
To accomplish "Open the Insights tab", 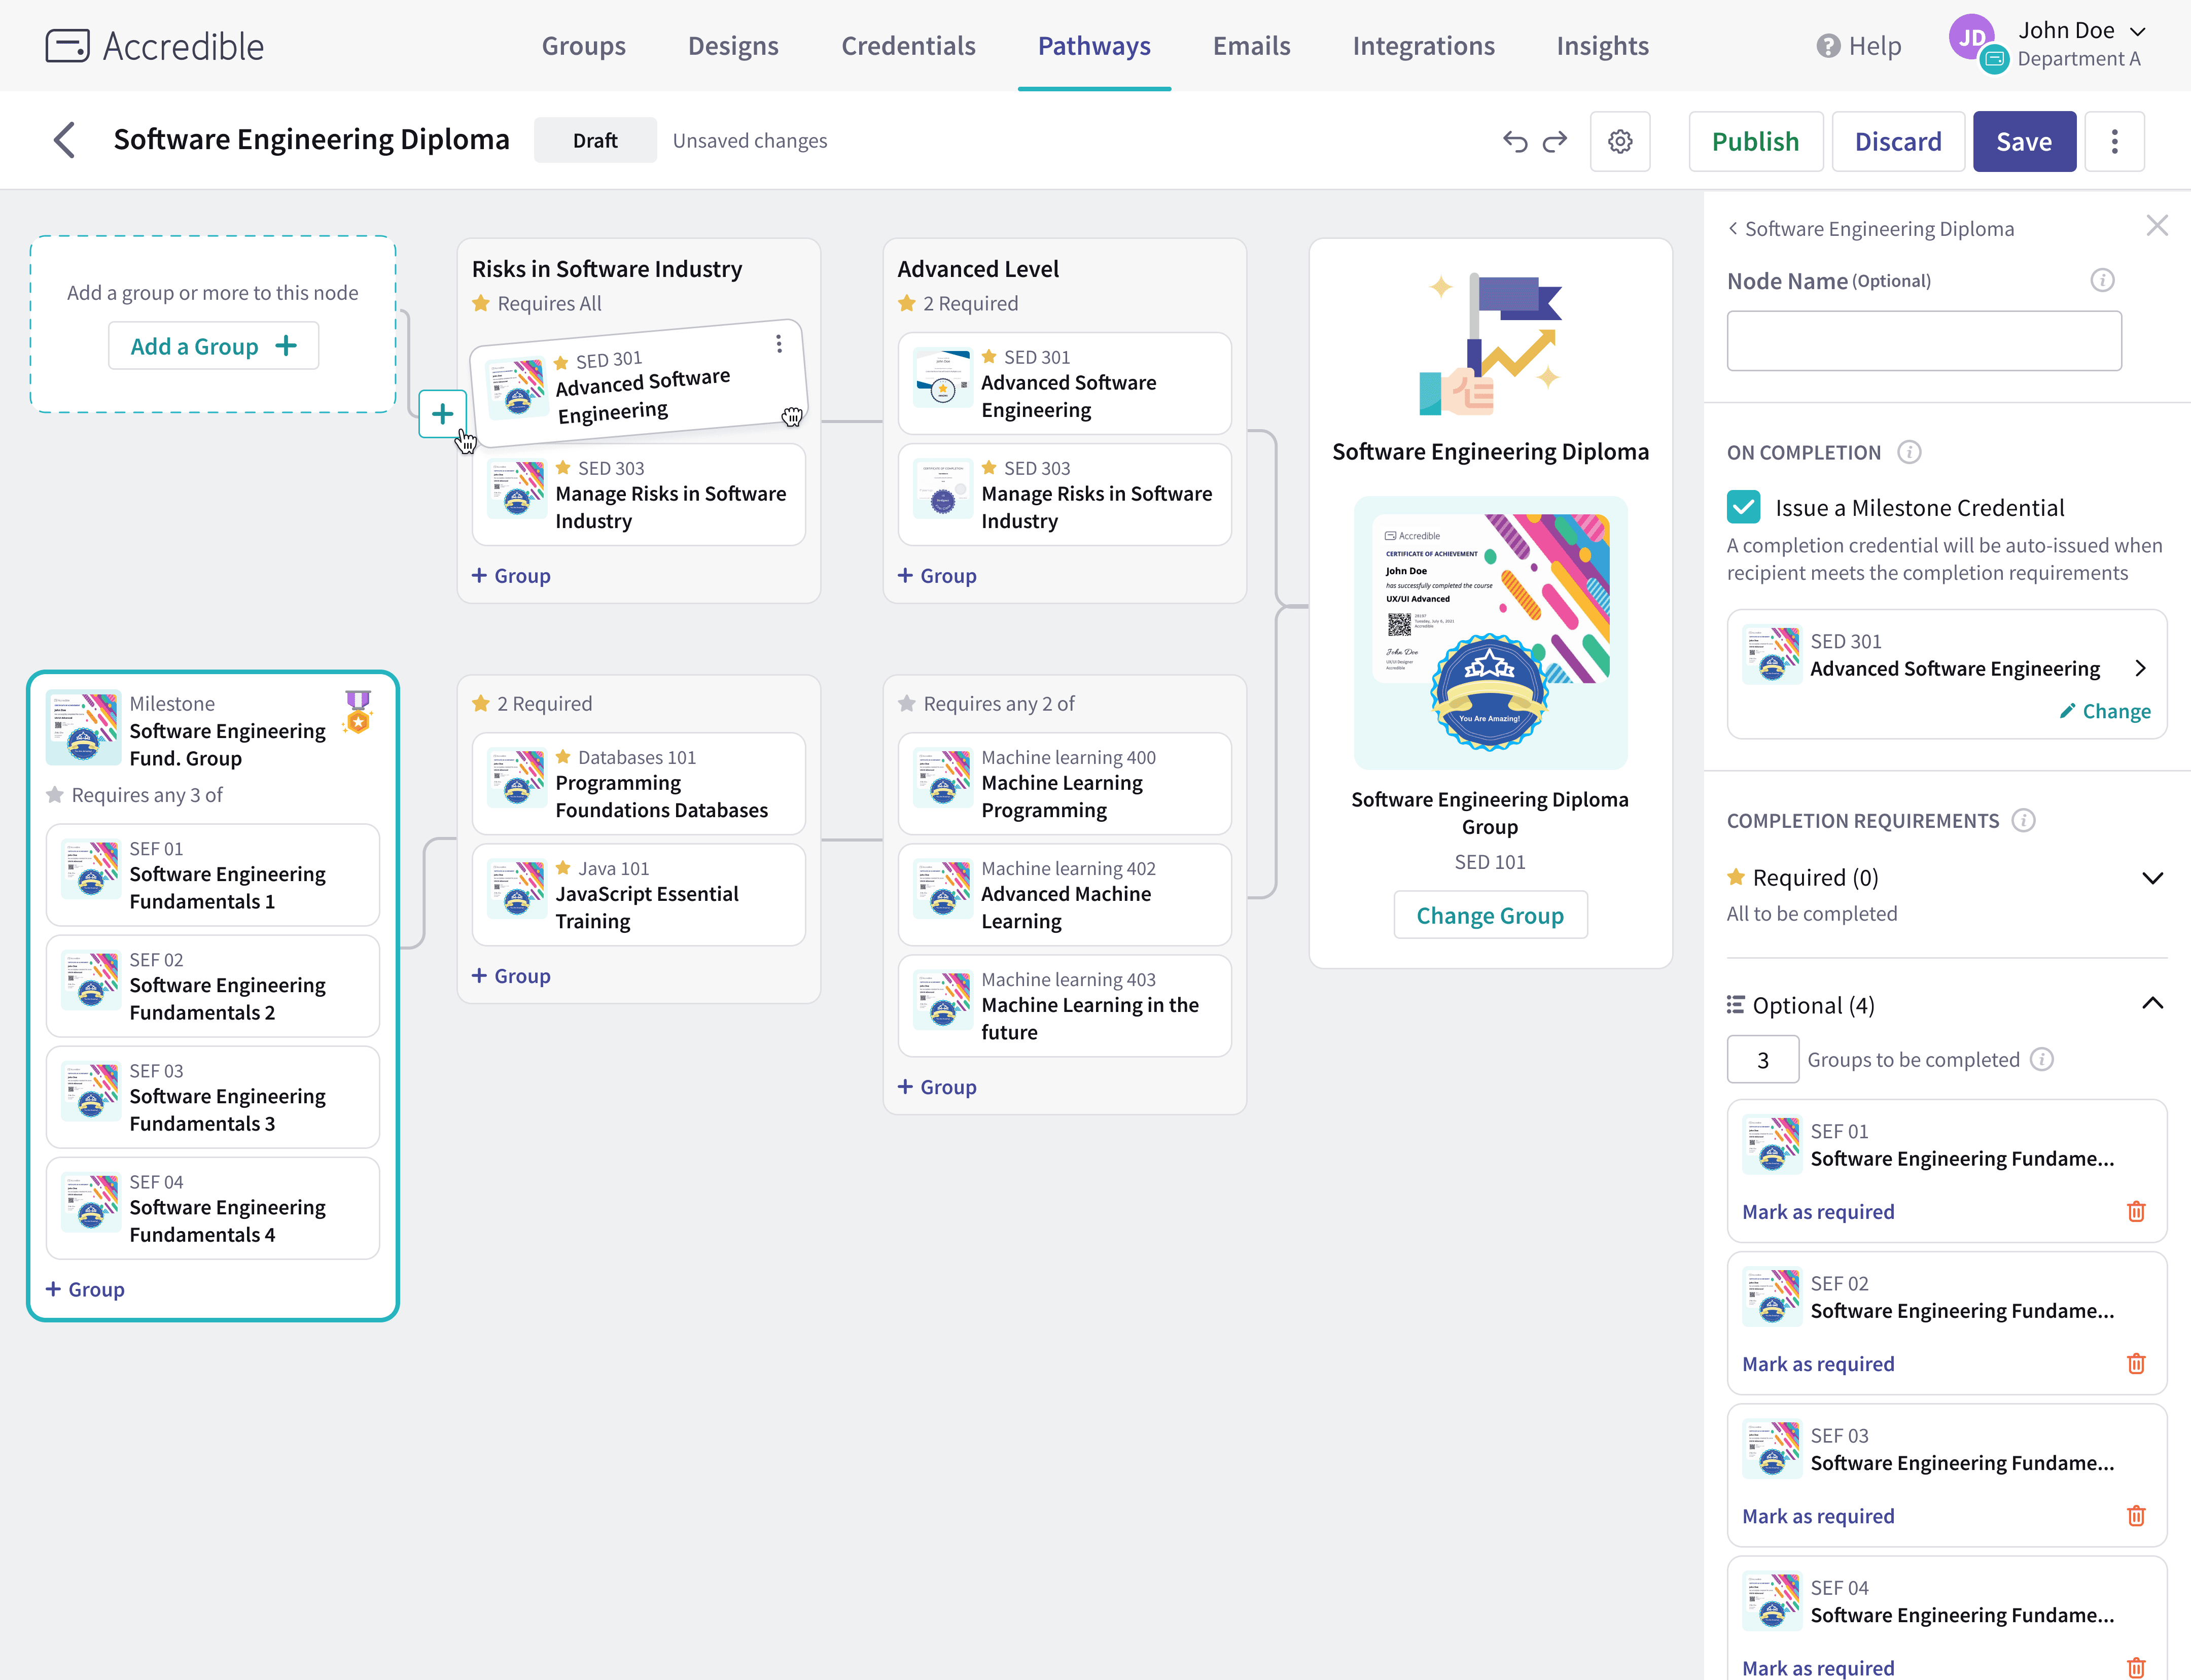I will 1602,46.
